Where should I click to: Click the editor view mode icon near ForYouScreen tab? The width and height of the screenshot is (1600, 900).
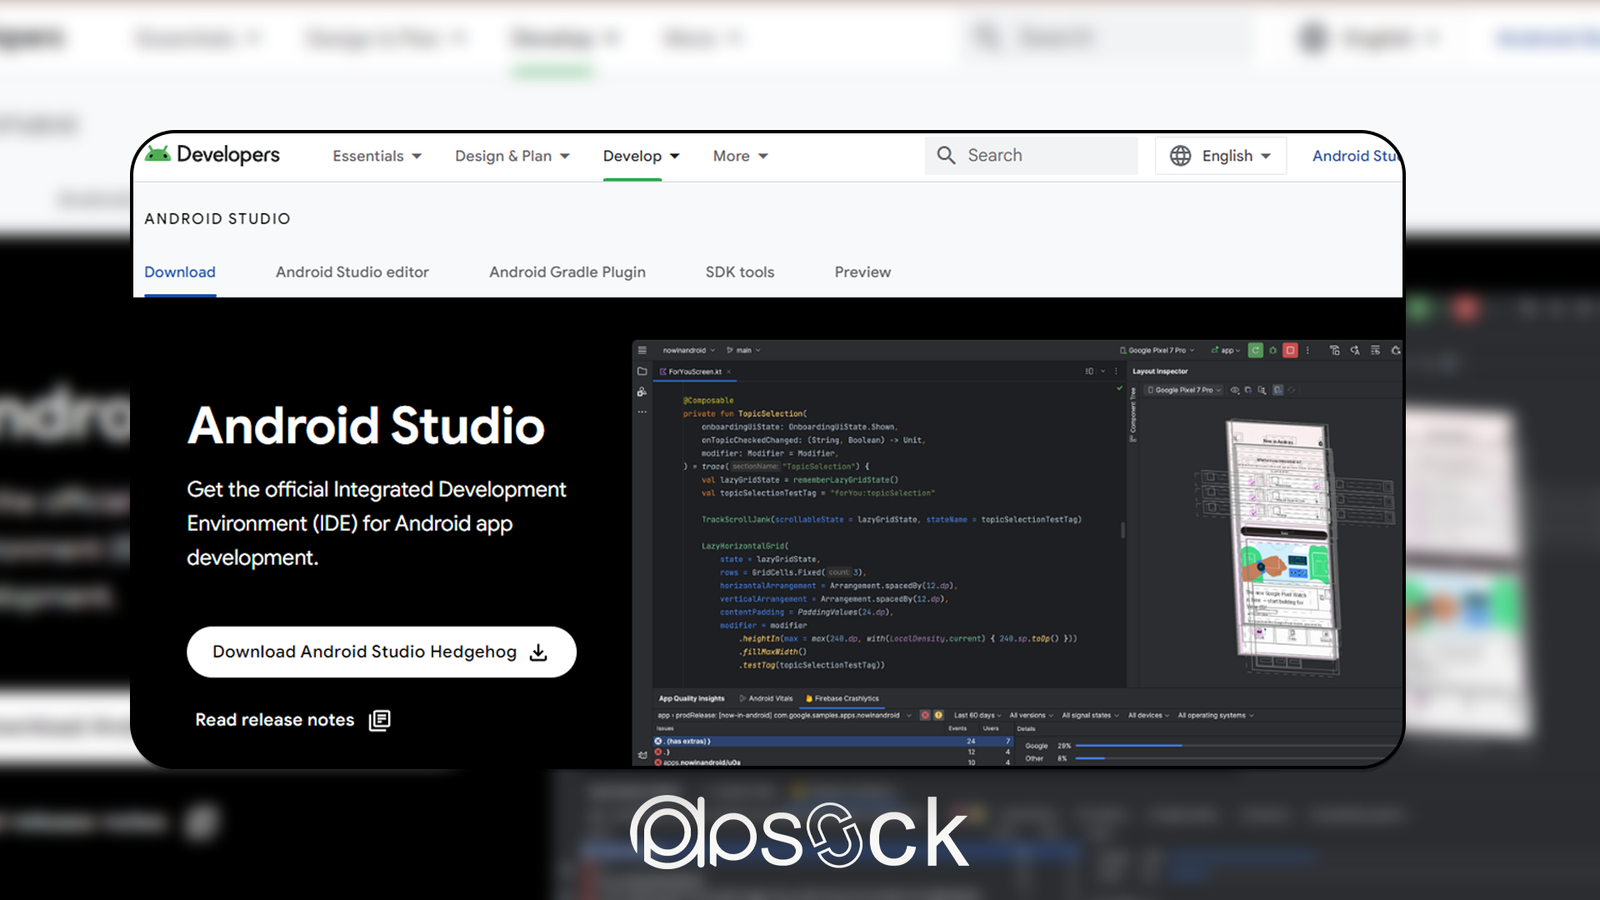[1089, 371]
